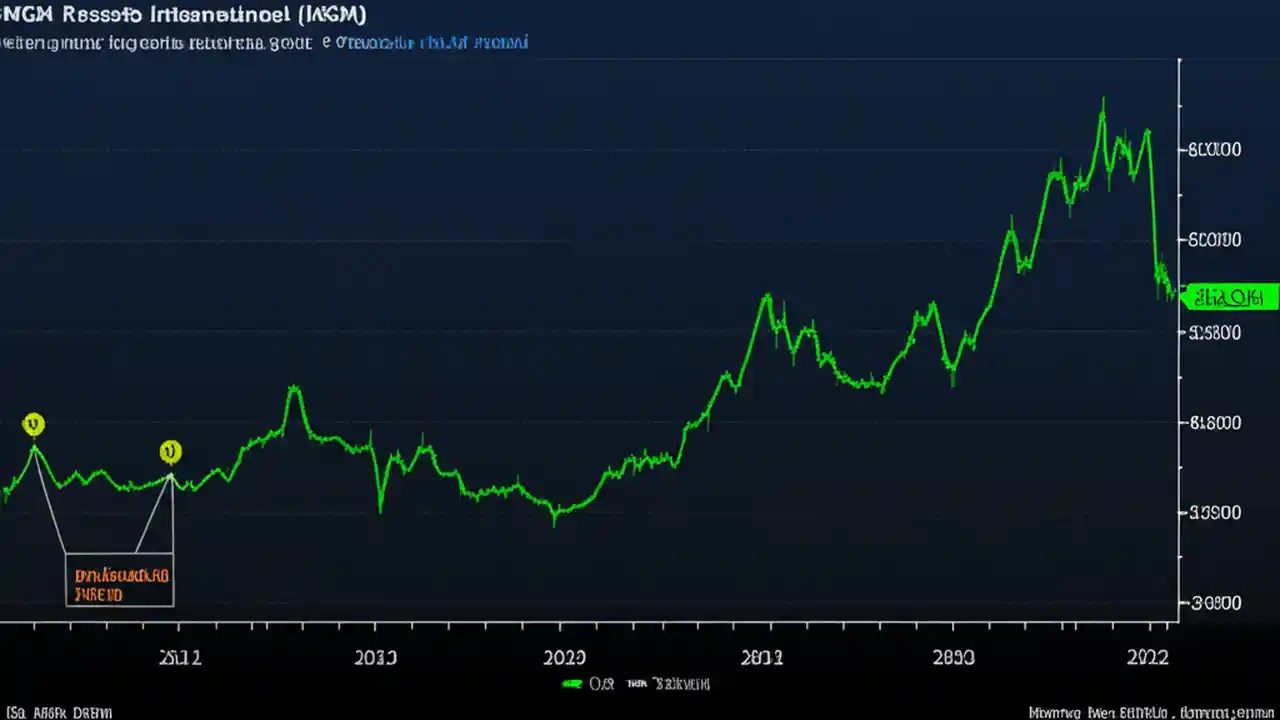Viewport: 1280px width, 720px height.
Task: Click the source credit at bottom left
Action: click(x=60, y=712)
